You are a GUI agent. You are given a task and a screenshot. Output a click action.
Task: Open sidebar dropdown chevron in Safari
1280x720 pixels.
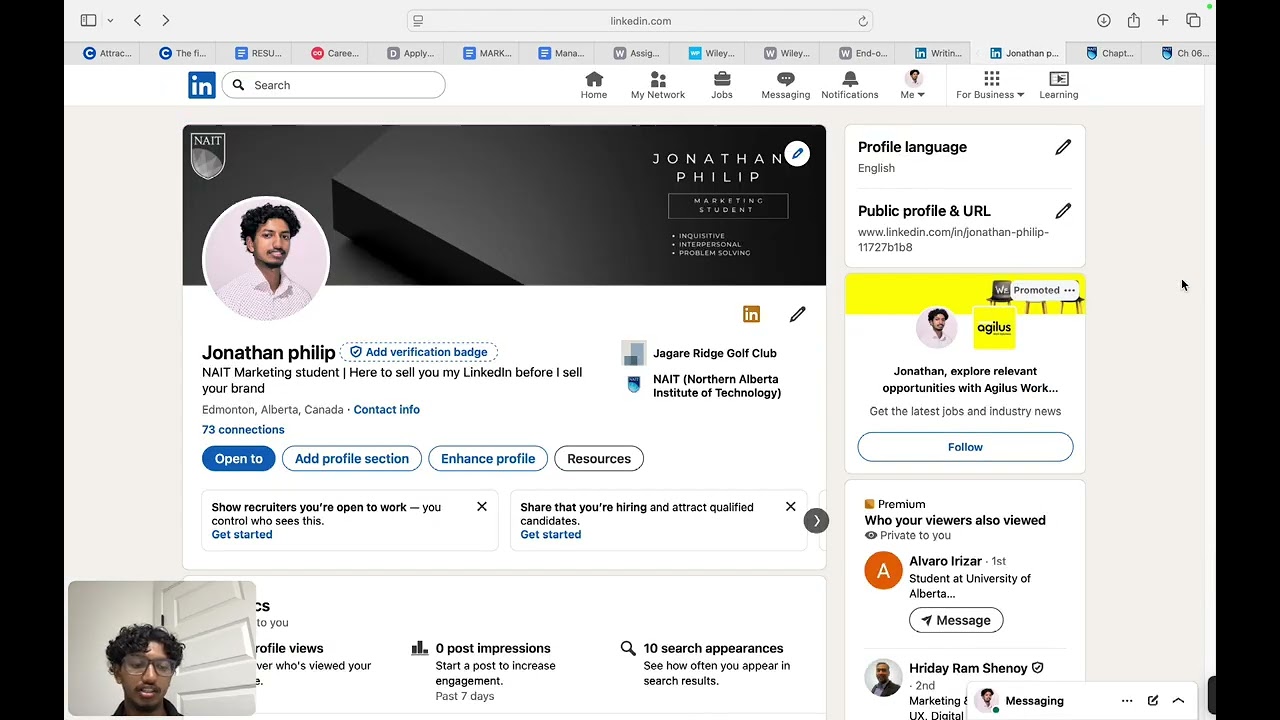point(109,20)
